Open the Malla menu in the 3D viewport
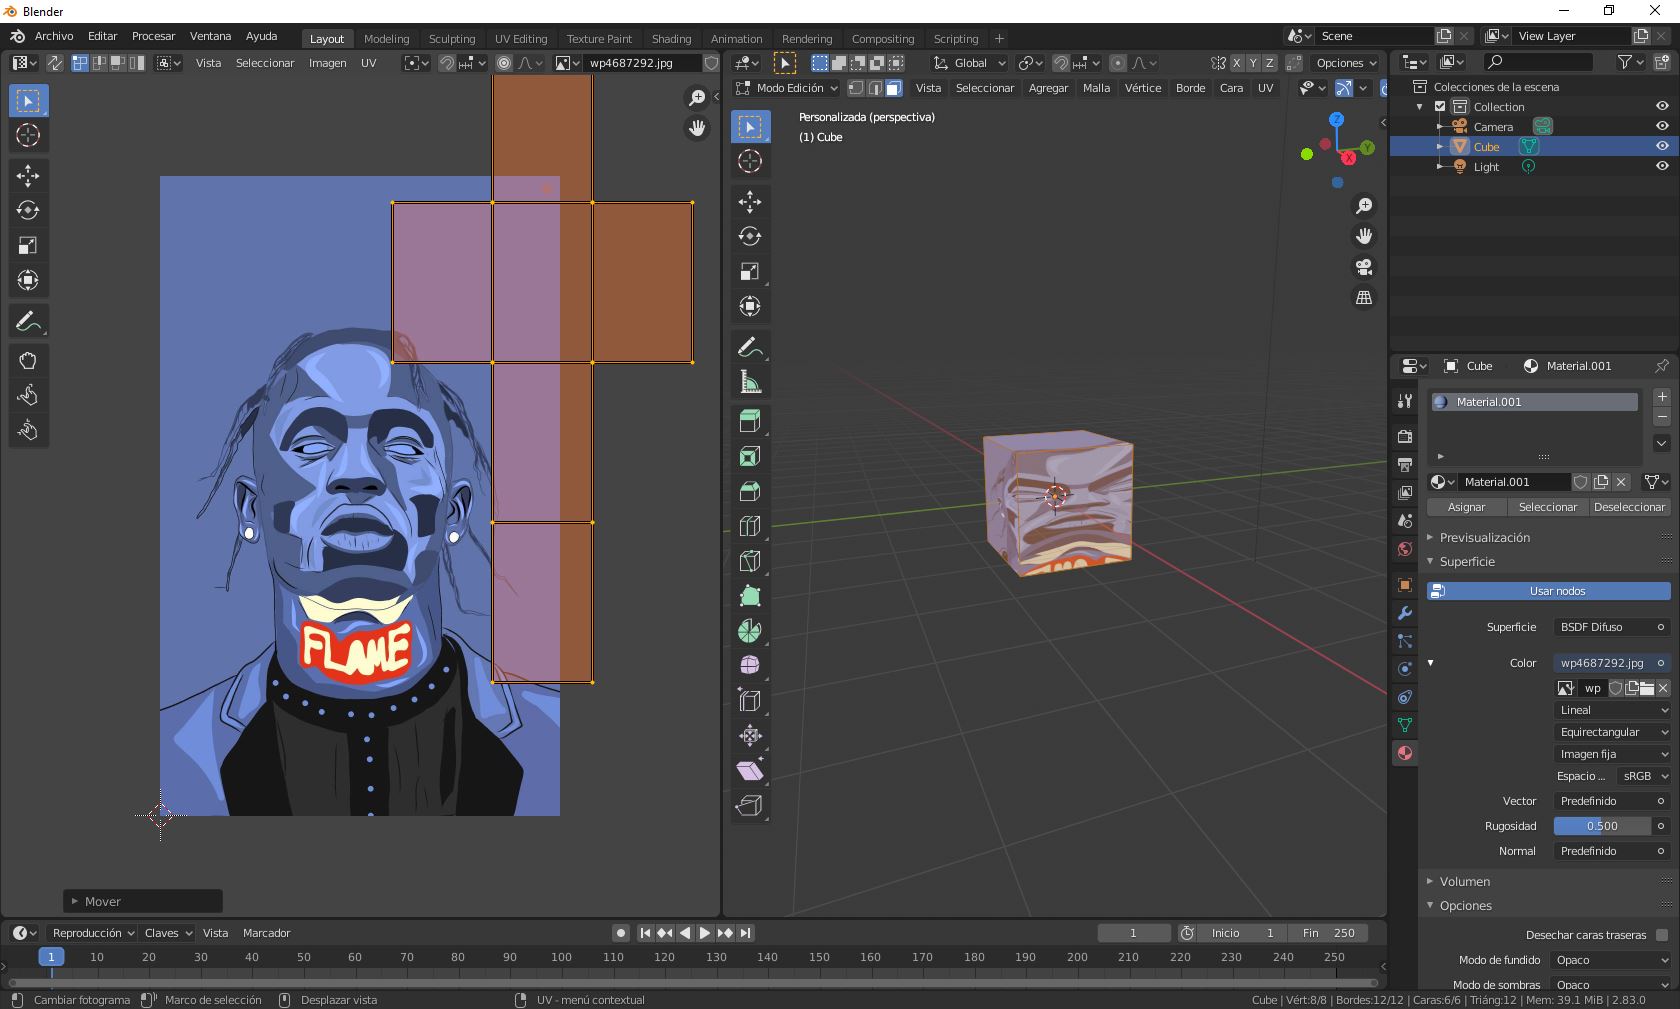The height and width of the screenshot is (1009, 1680). 1096,88
